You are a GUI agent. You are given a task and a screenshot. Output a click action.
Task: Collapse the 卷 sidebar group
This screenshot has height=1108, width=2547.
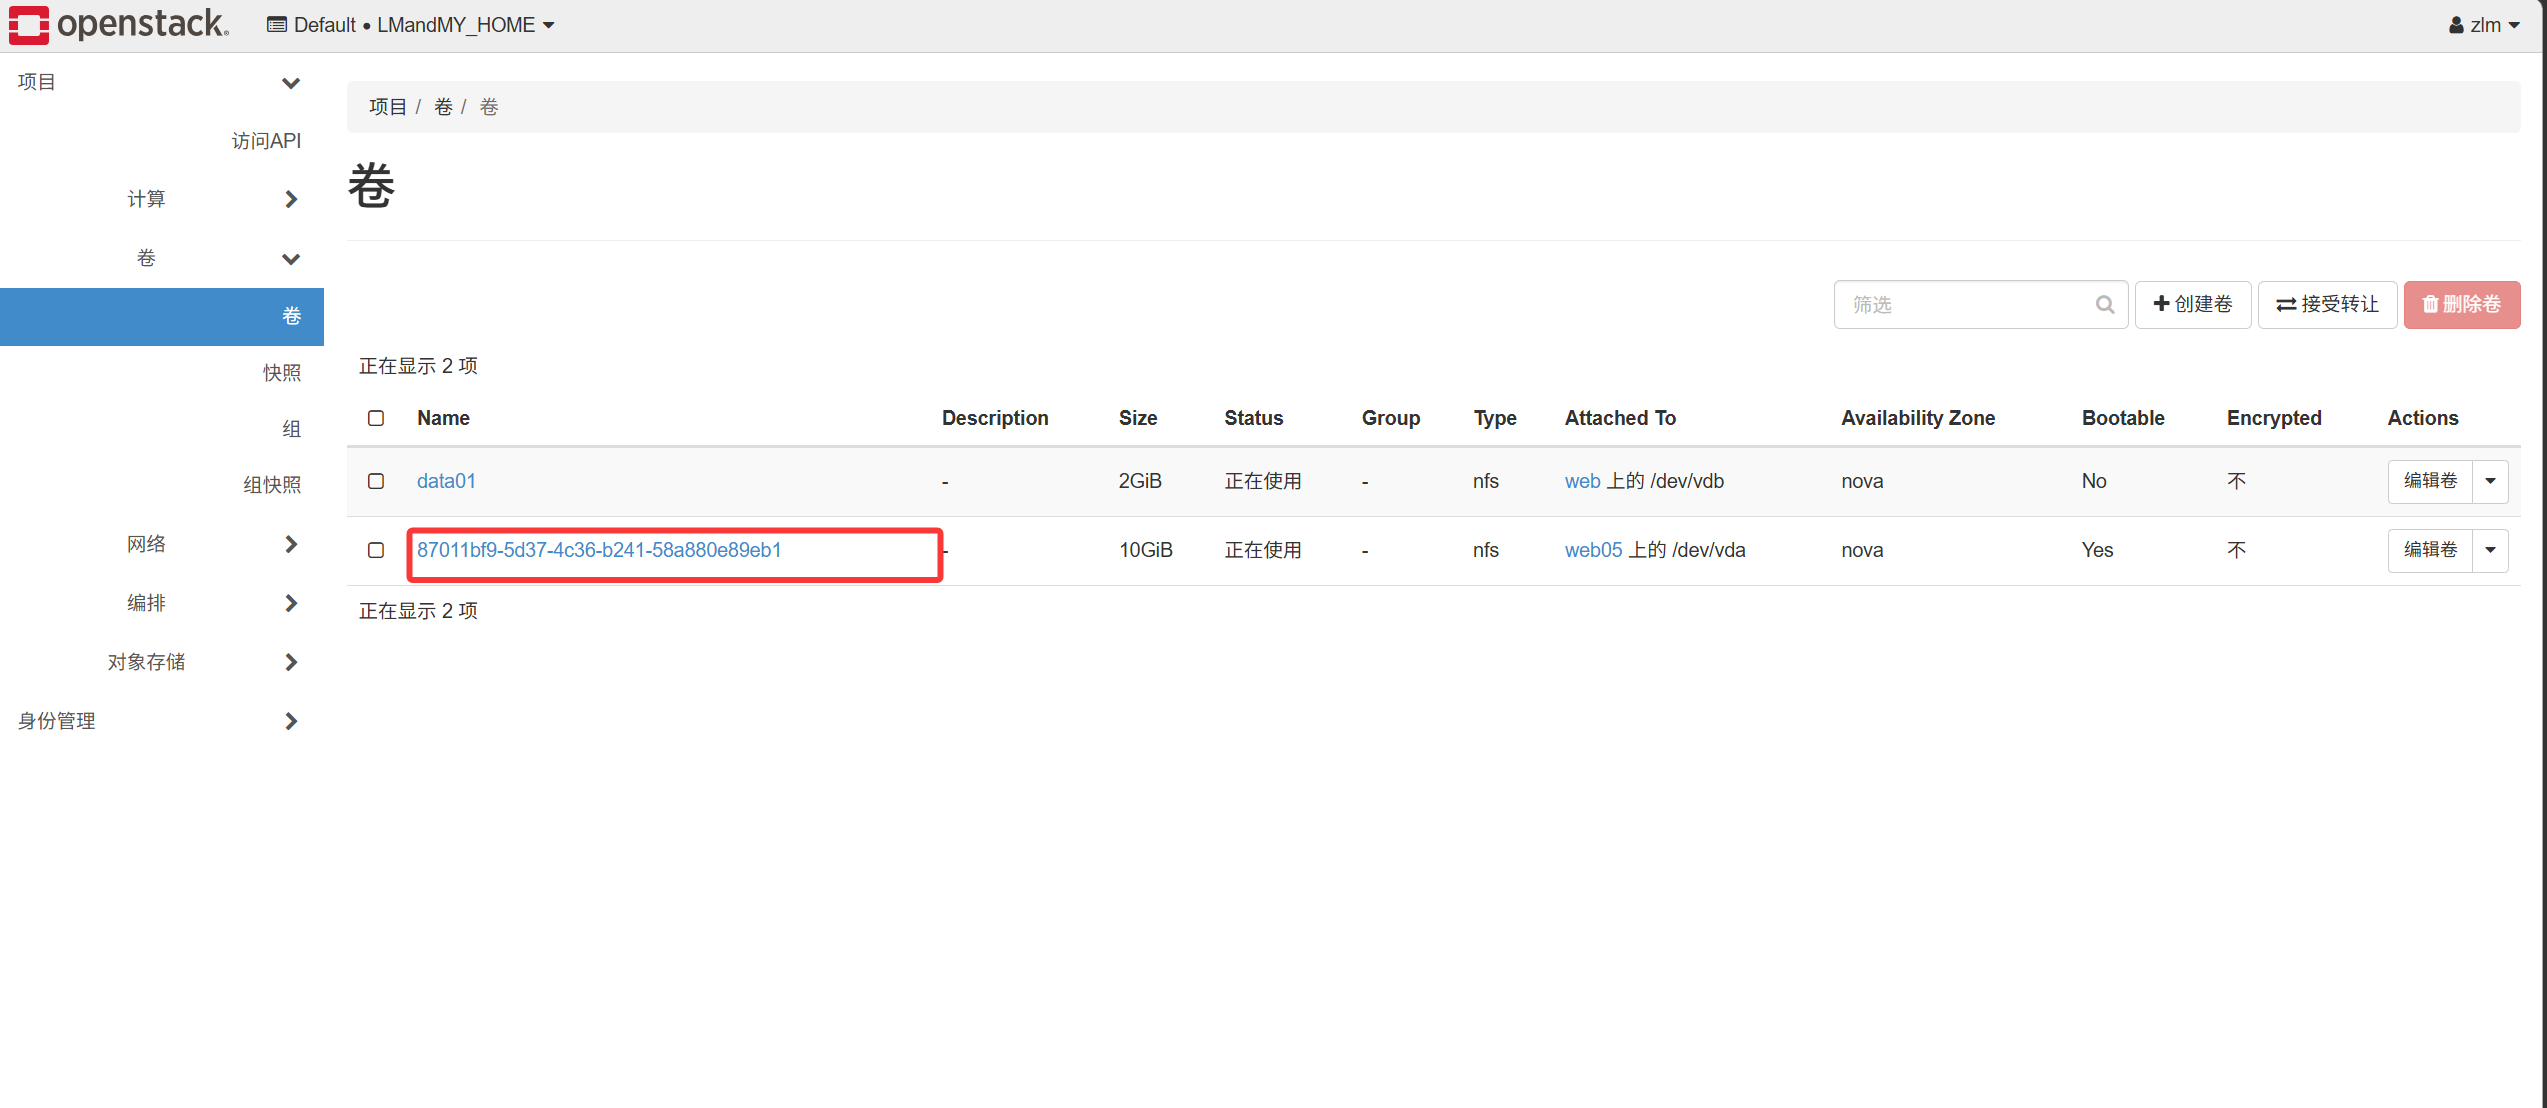(162, 258)
